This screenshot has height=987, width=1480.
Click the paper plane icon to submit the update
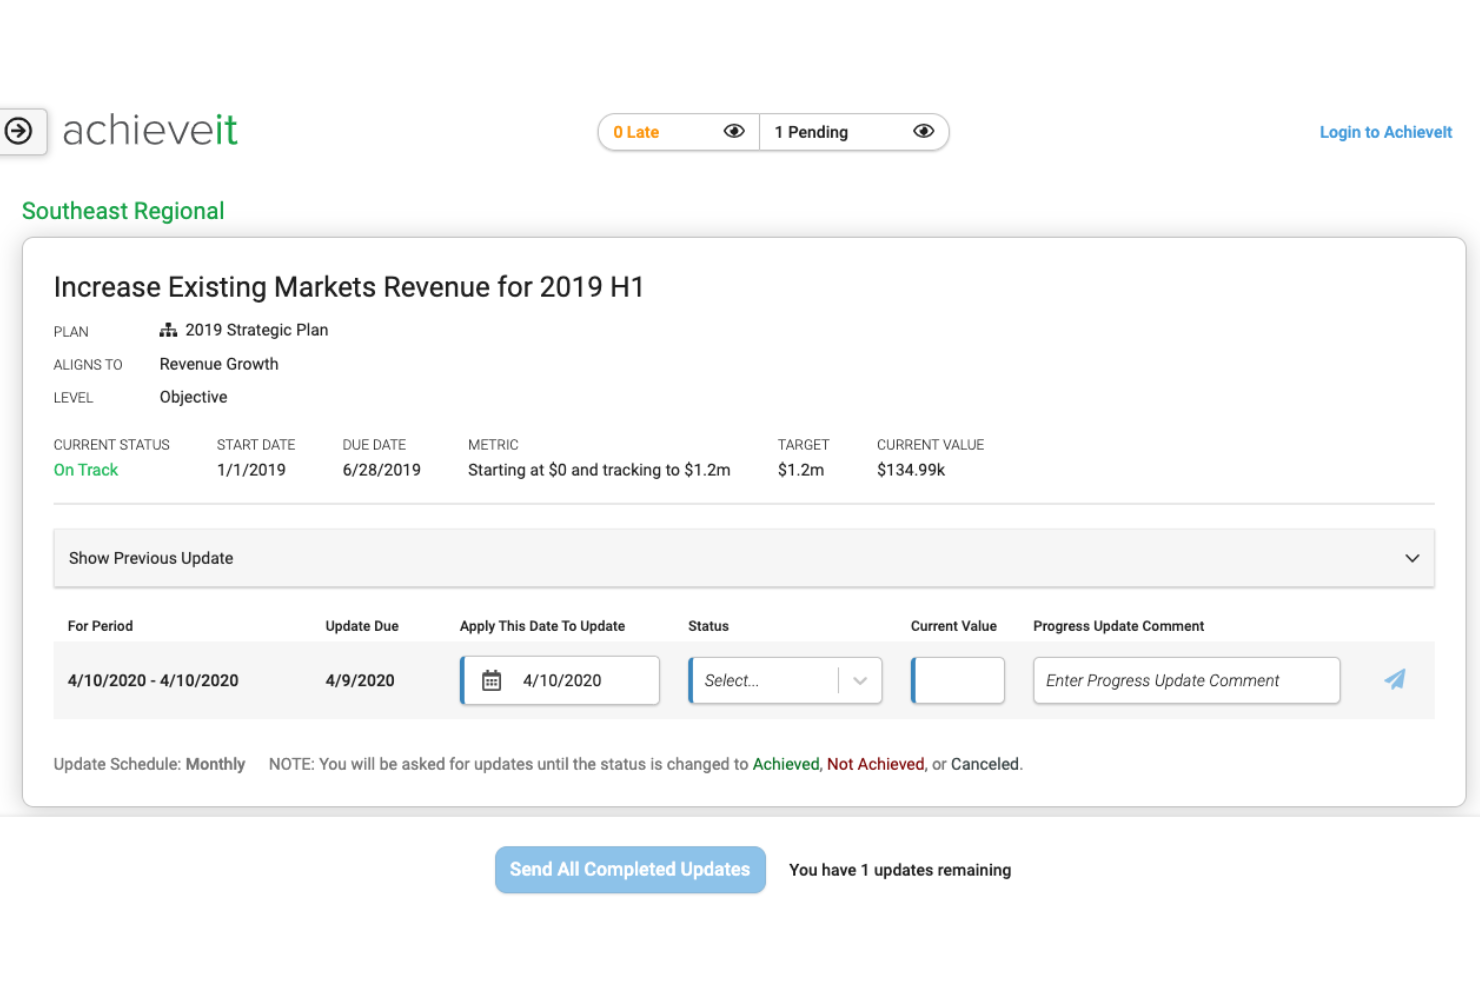point(1396,680)
